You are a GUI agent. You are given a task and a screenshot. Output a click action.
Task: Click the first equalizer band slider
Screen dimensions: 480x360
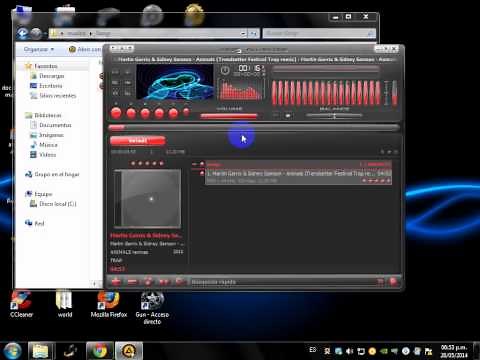[x=274, y=93]
